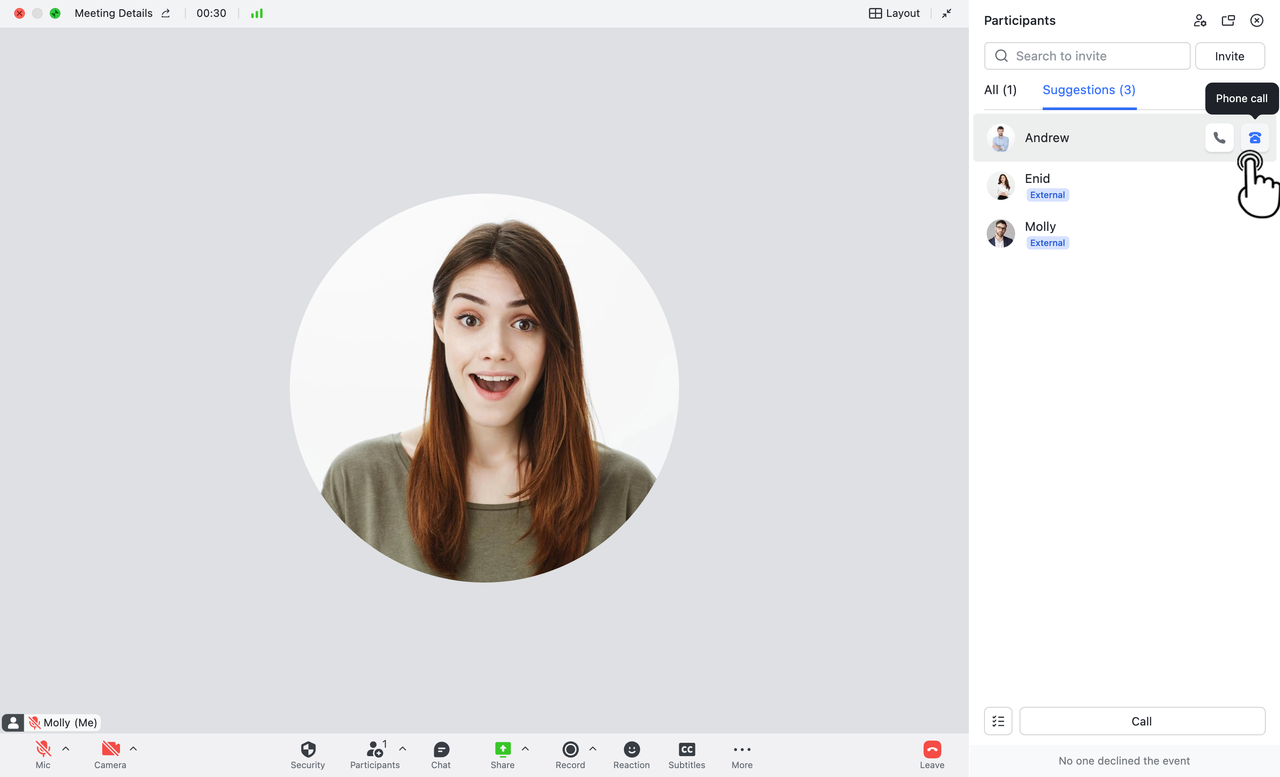Click the person icon beside Molly (Me)
Viewport: 1280px width, 777px height.
tap(13, 723)
